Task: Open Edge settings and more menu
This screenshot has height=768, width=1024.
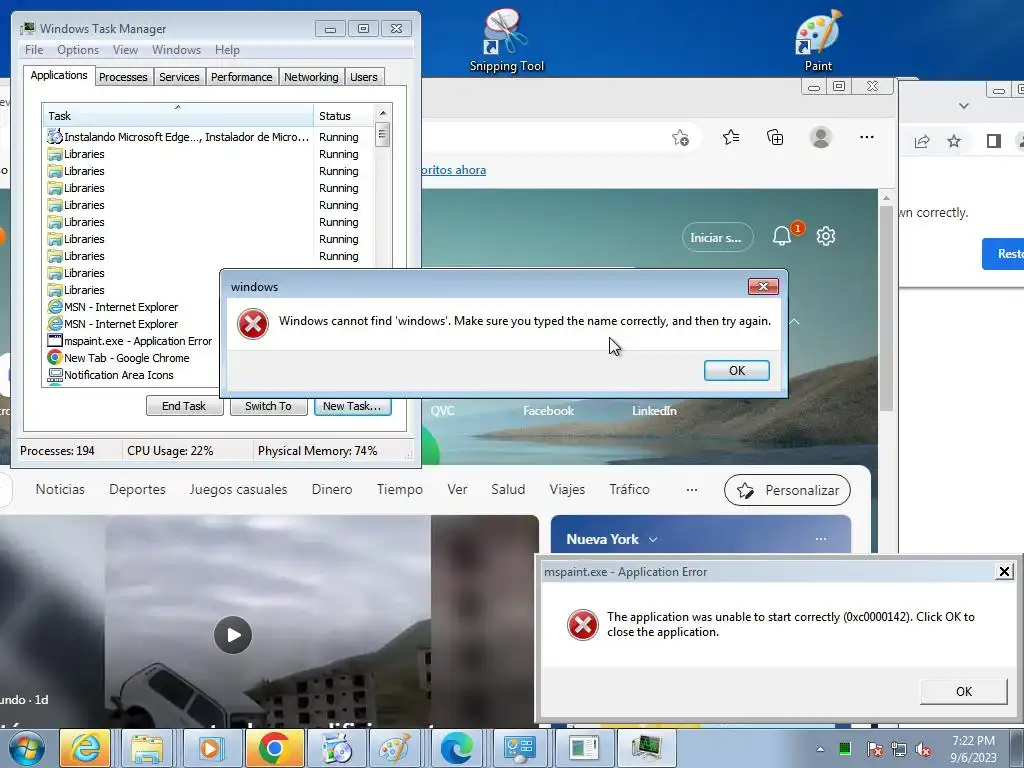Action: click(x=867, y=137)
